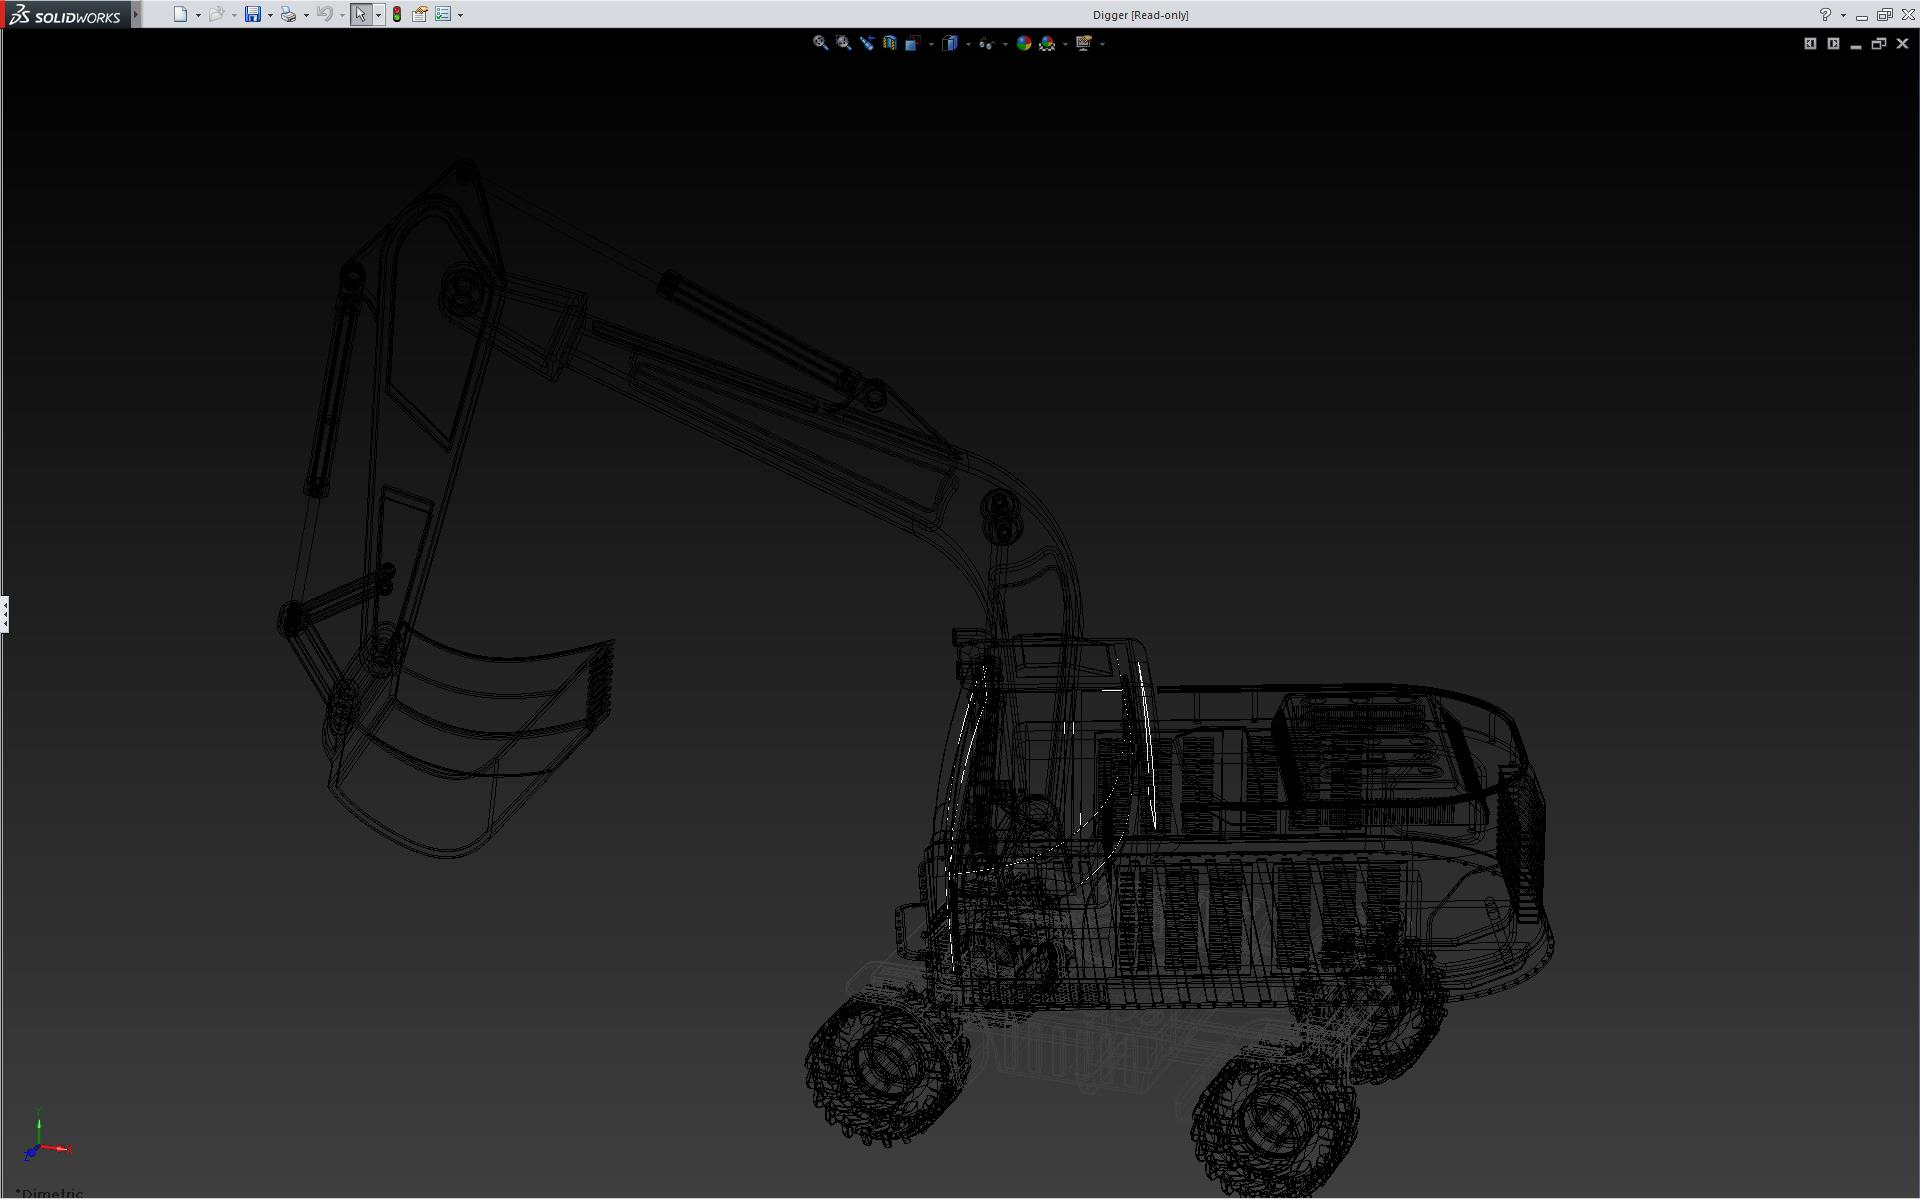Open File Properties icon
1920x1200 pixels.
[420, 14]
